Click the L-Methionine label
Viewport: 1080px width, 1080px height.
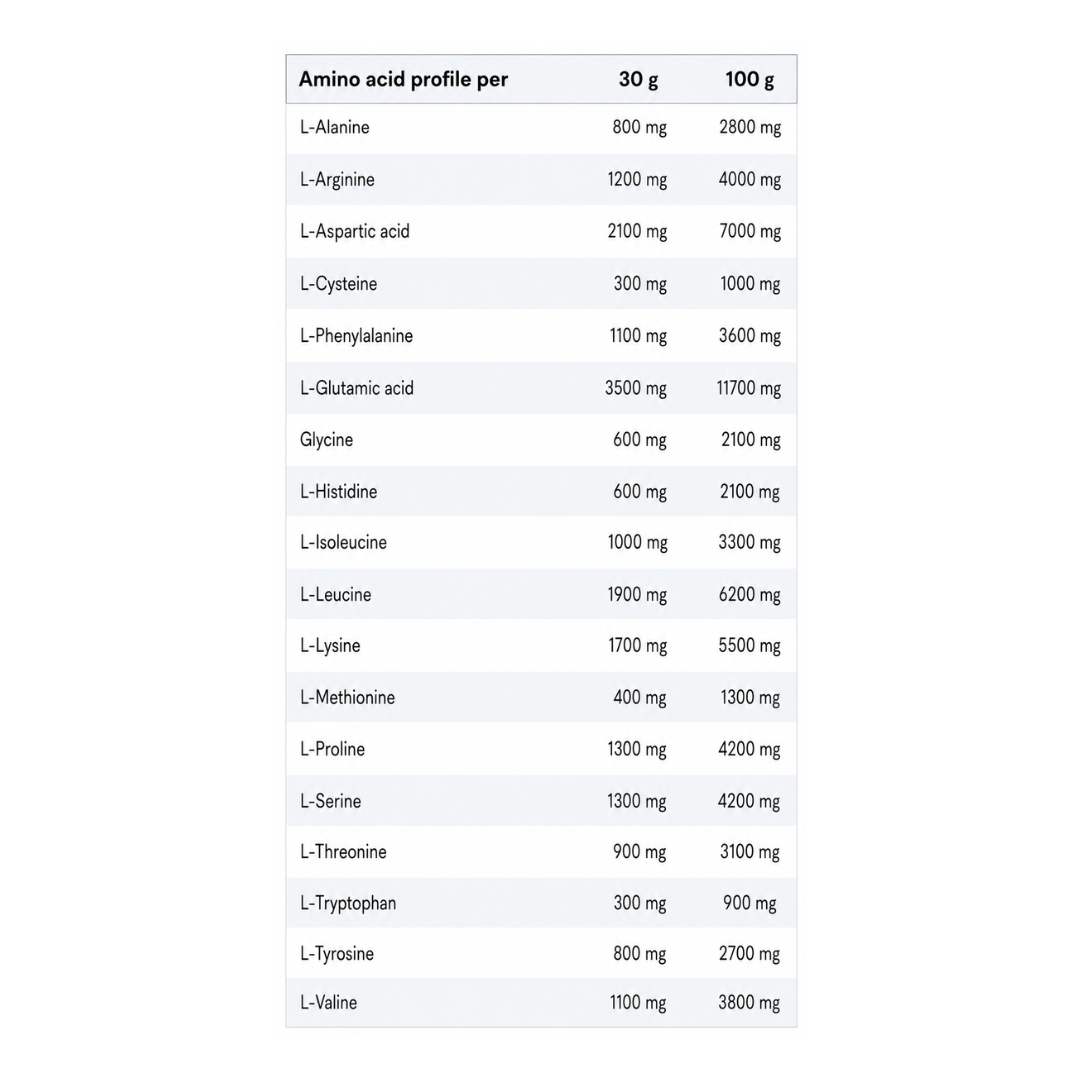click(347, 698)
